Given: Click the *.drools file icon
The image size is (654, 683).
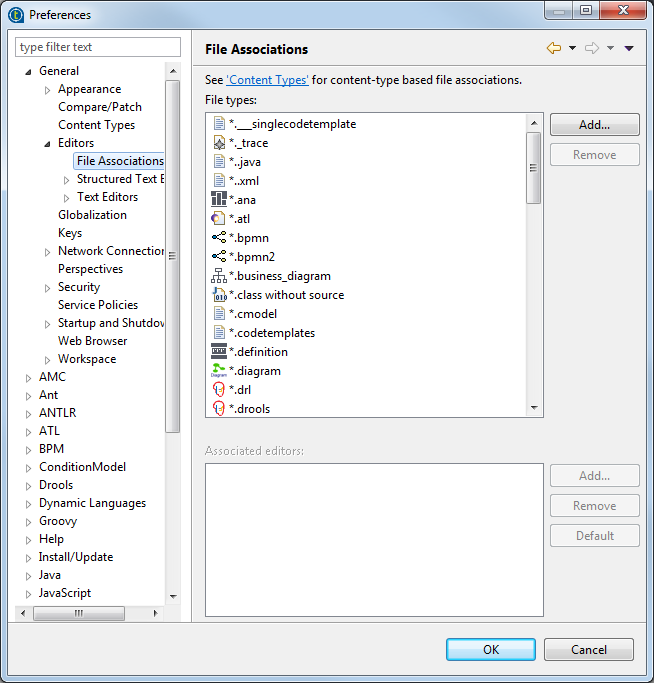Looking at the screenshot, I should pyautogui.click(x=218, y=409).
